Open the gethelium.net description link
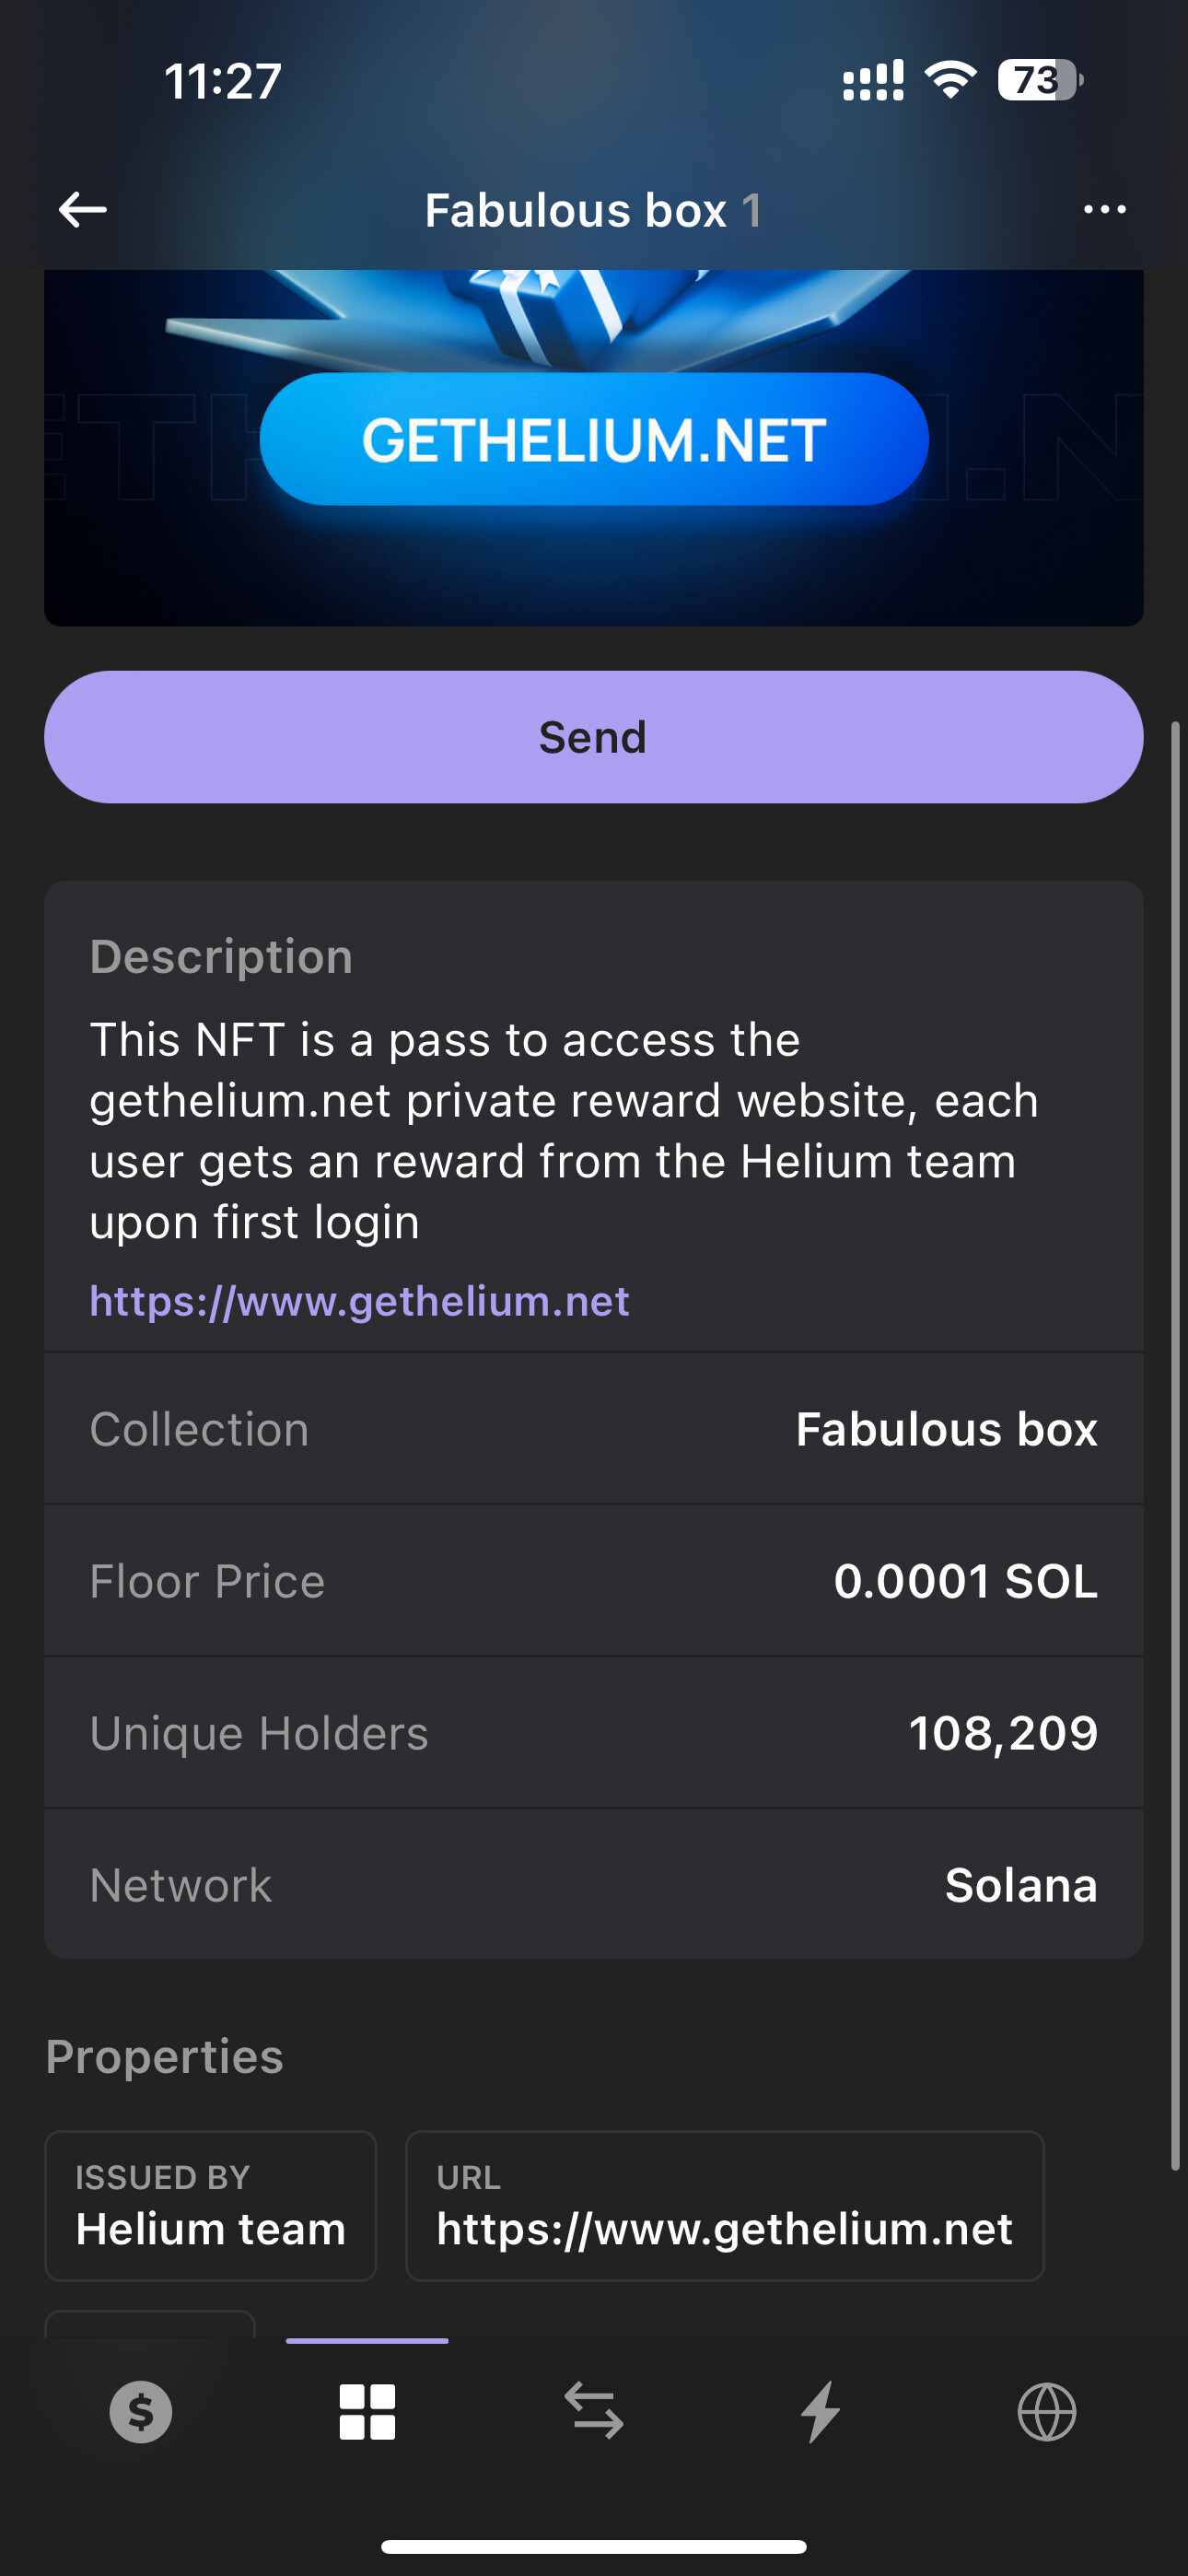Viewport: 1188px width, 2576px height. [360, 1301]
